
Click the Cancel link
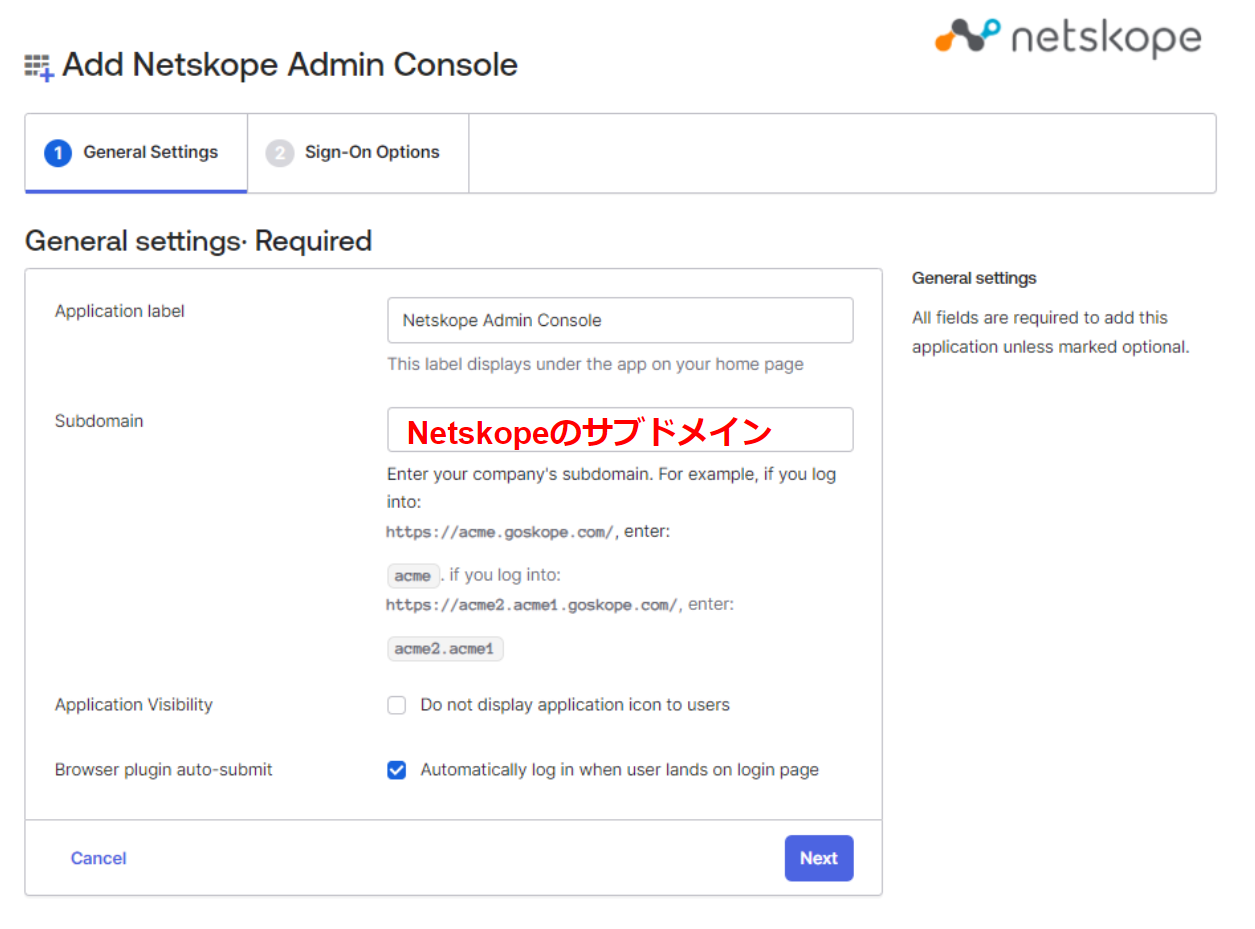[x=97, y=858]
